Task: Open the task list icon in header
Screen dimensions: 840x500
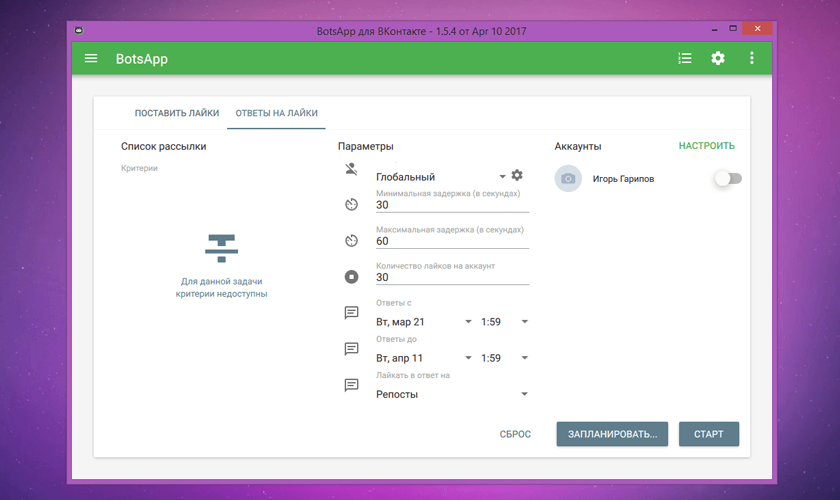Action: tap(685, 58)
